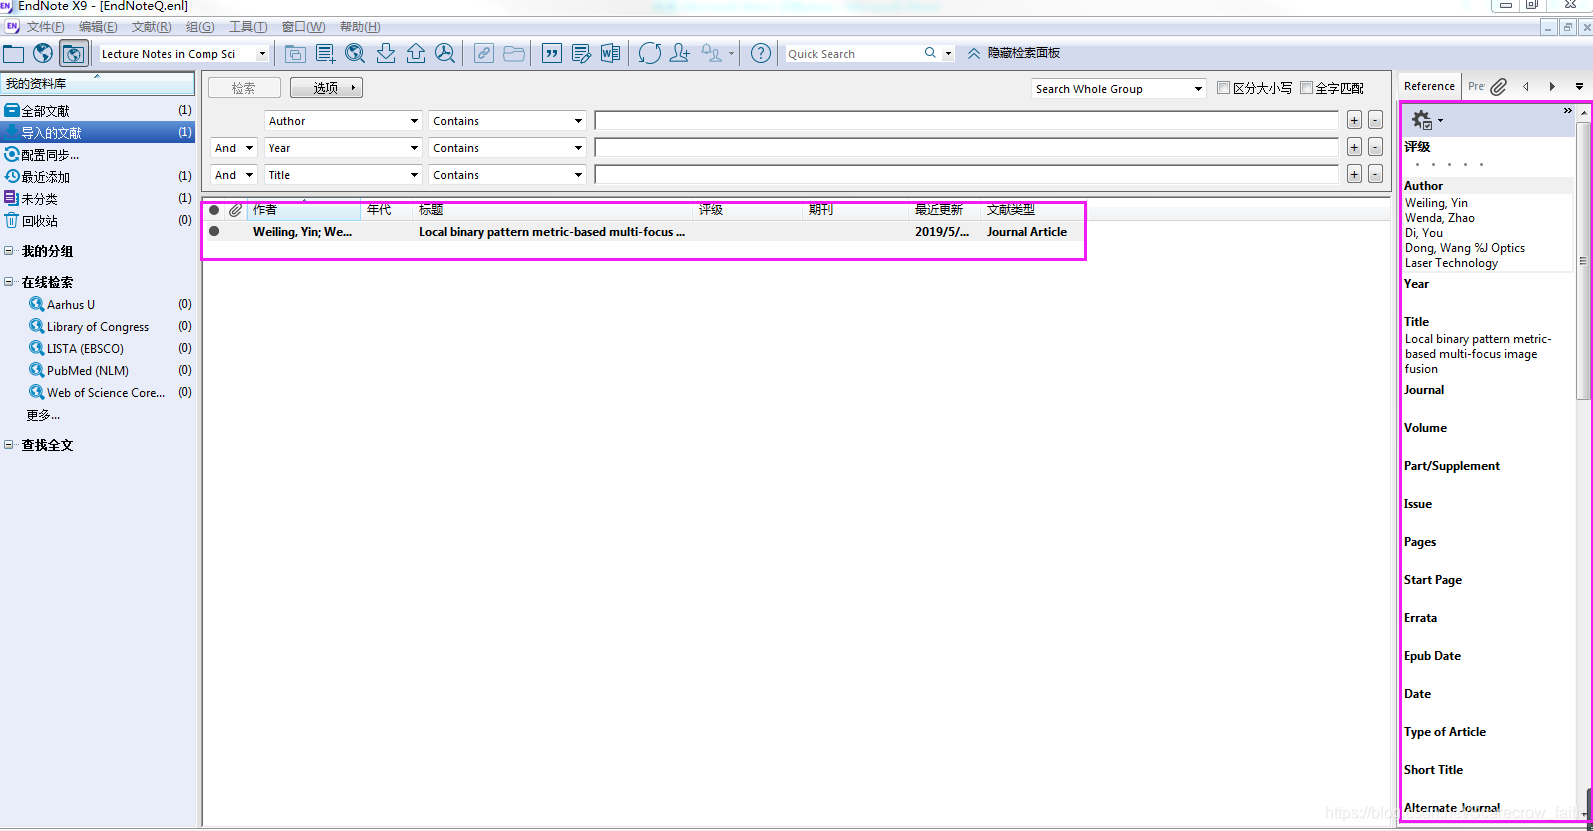Go to previous reference arrow
The width and height of the screenshot is (1593, 831).
pos(1526,87)
